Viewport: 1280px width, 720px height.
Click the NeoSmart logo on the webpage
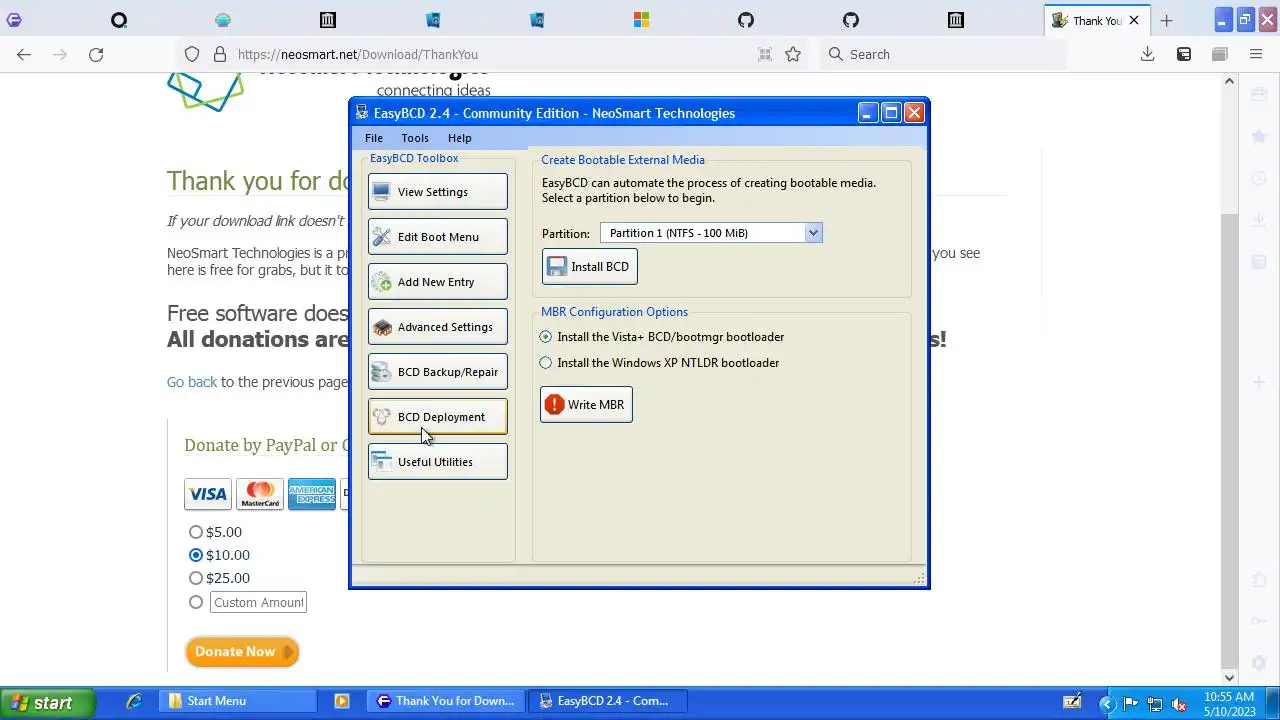(x=205, y=91)
